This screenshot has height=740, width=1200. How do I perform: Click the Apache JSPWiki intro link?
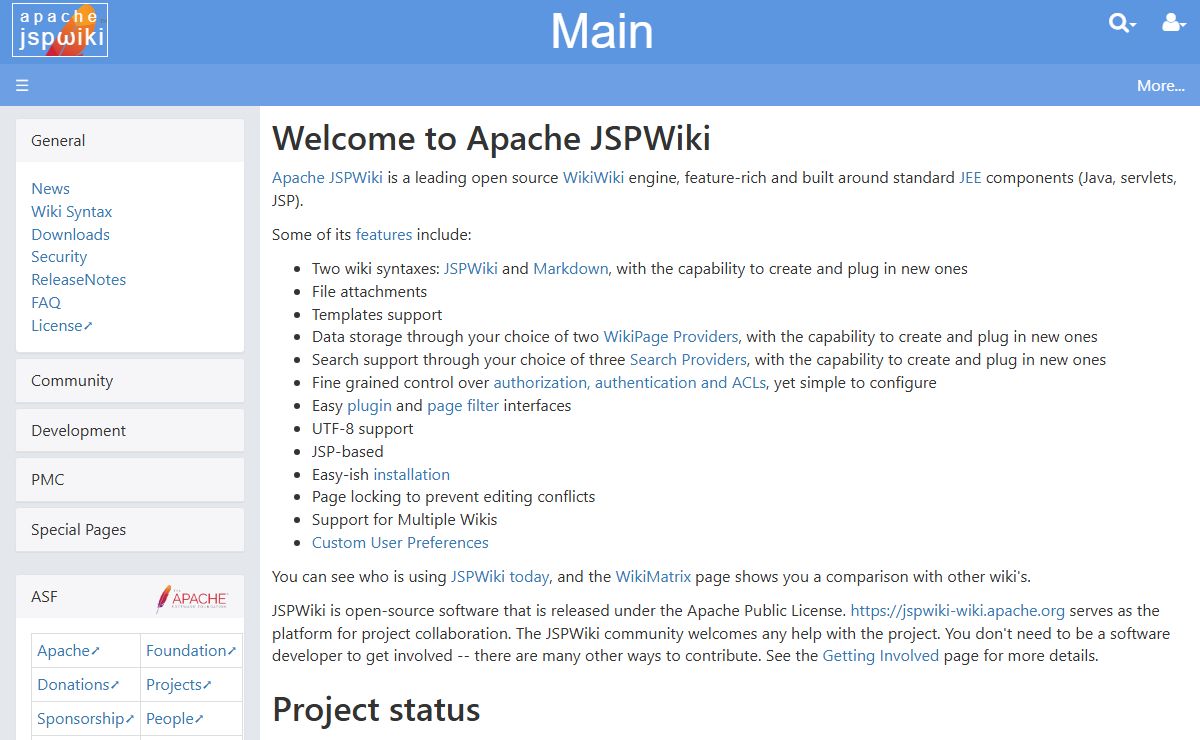[x=327, y=178]
